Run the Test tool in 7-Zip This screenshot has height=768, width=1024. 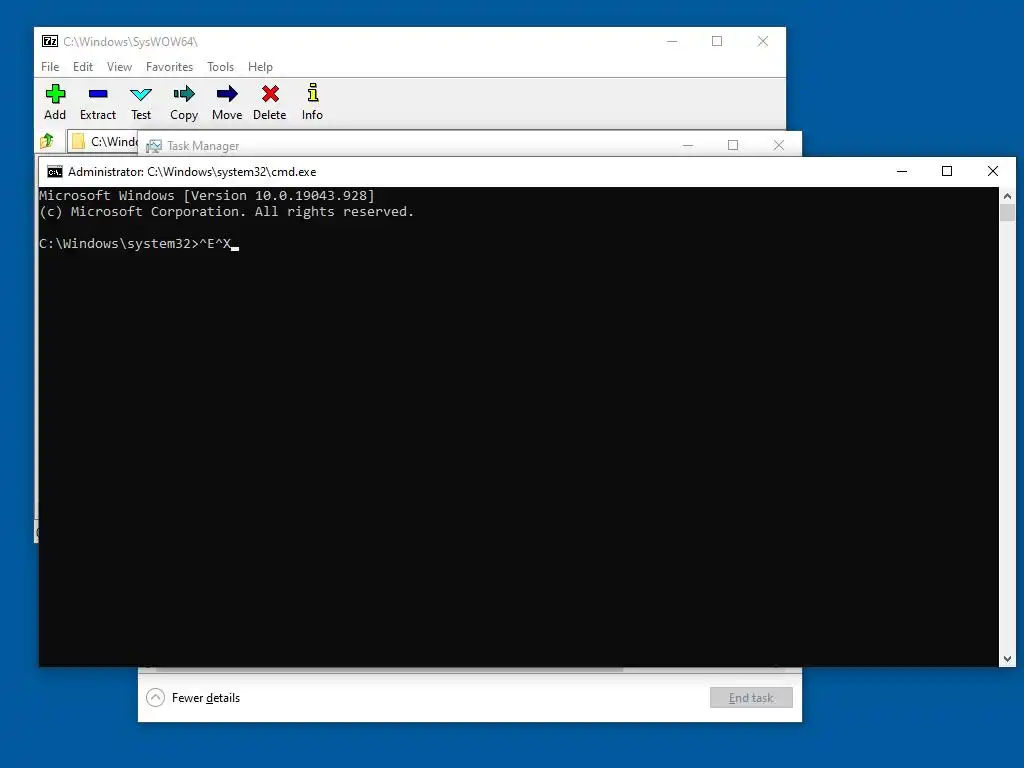(141, 103)
